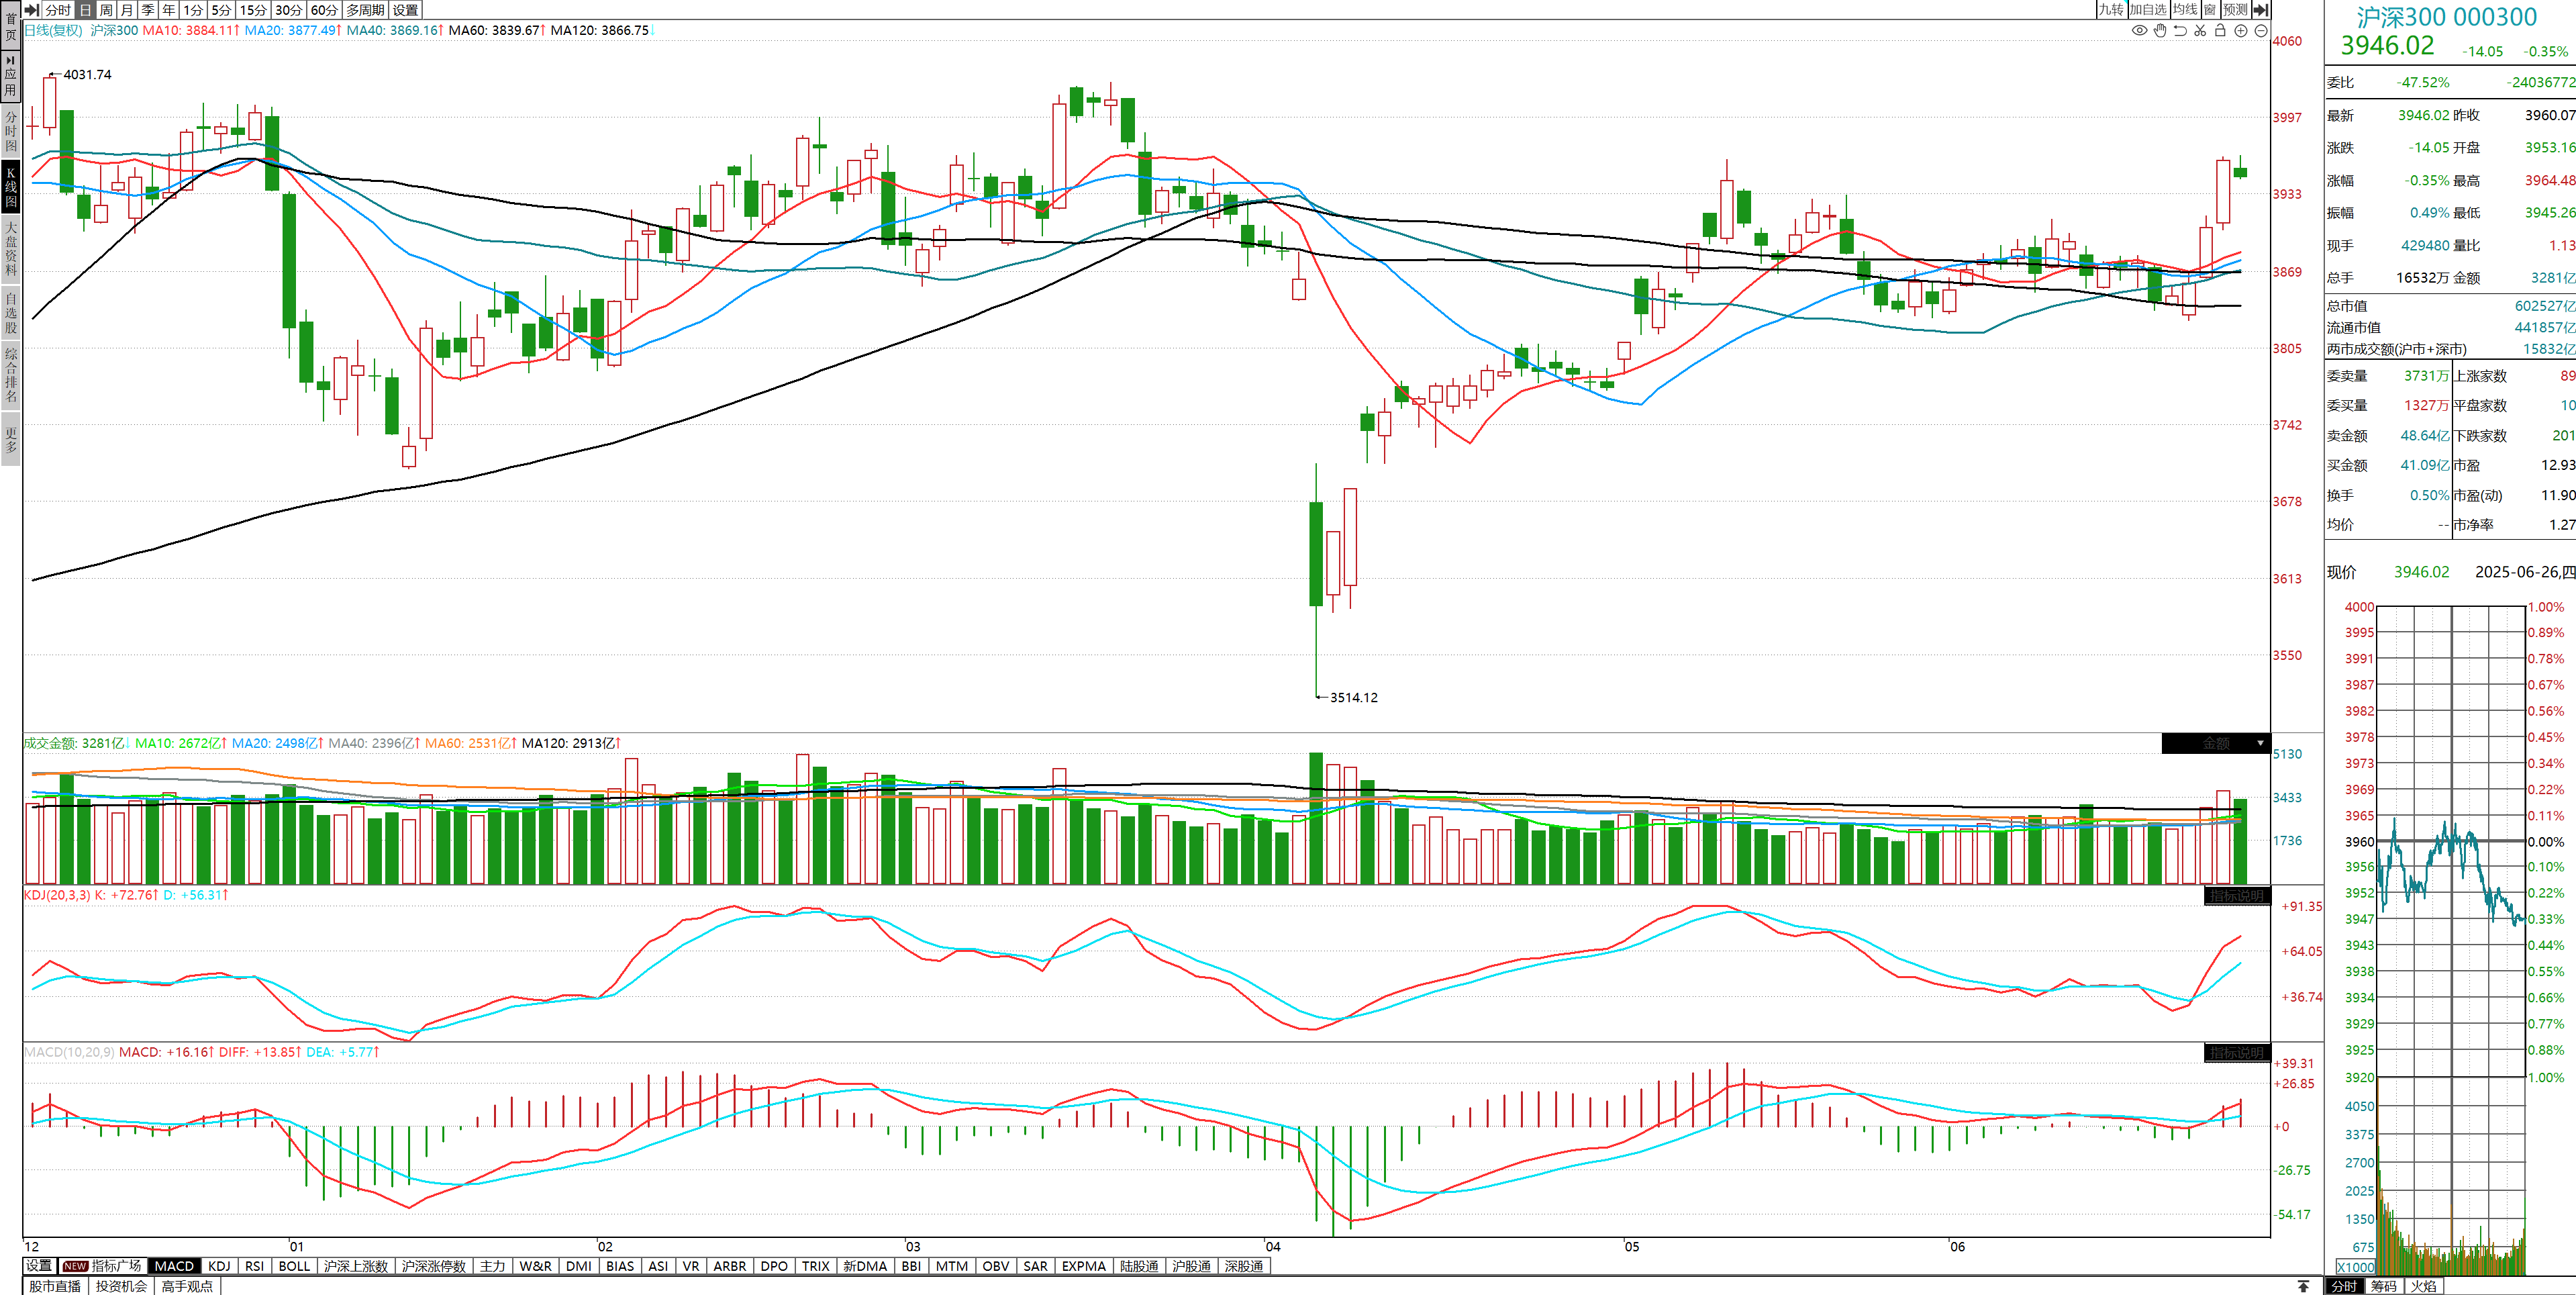The height and width of the screenshot is (1295, 2576).
Task: Select the BOLL indicator tab
Action: pyautogui.click(x=294, y=1266)
